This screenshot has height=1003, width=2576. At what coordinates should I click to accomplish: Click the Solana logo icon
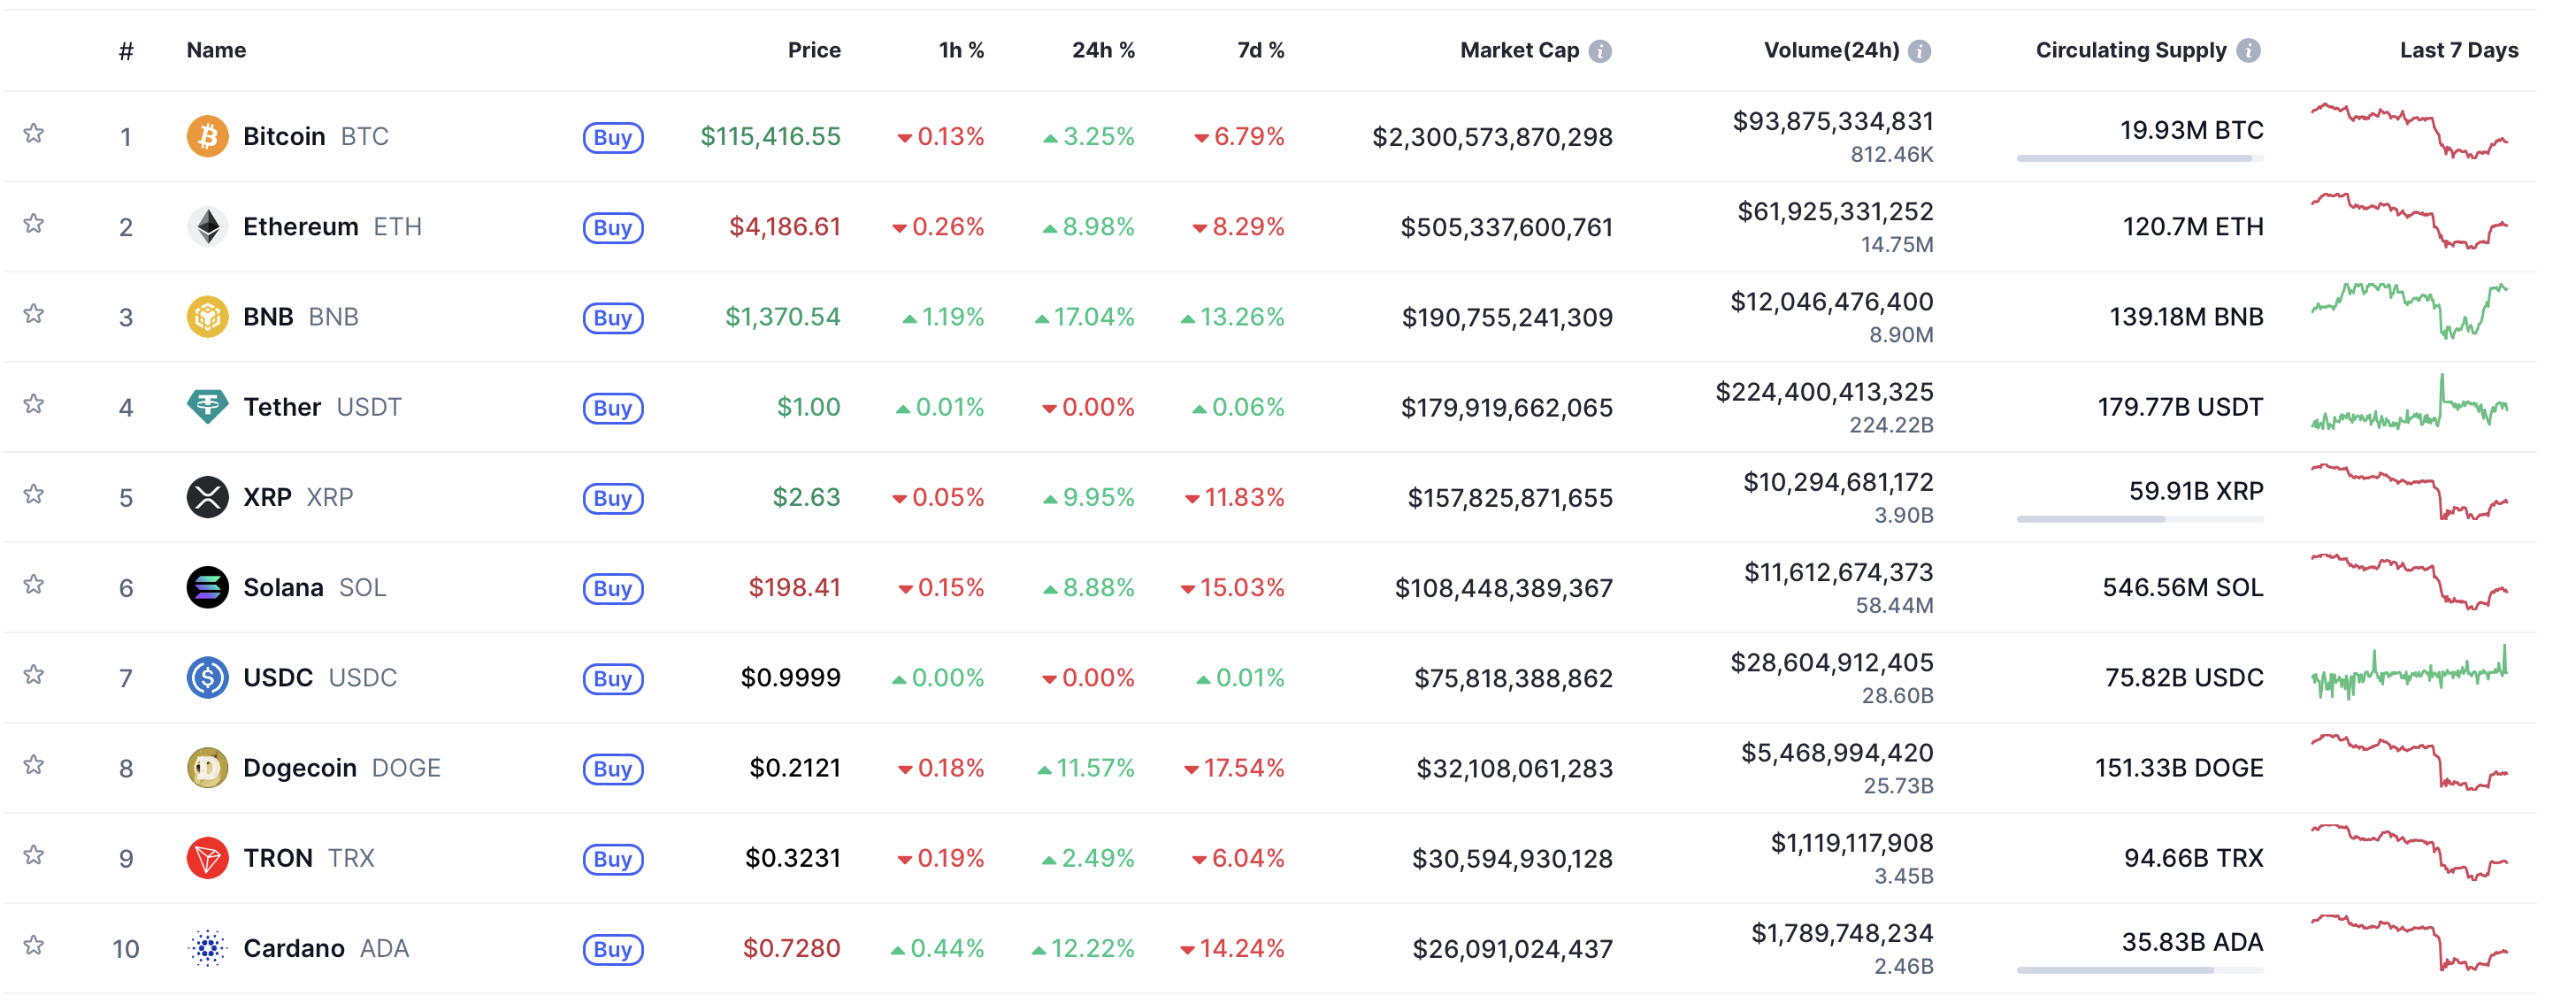207,587
